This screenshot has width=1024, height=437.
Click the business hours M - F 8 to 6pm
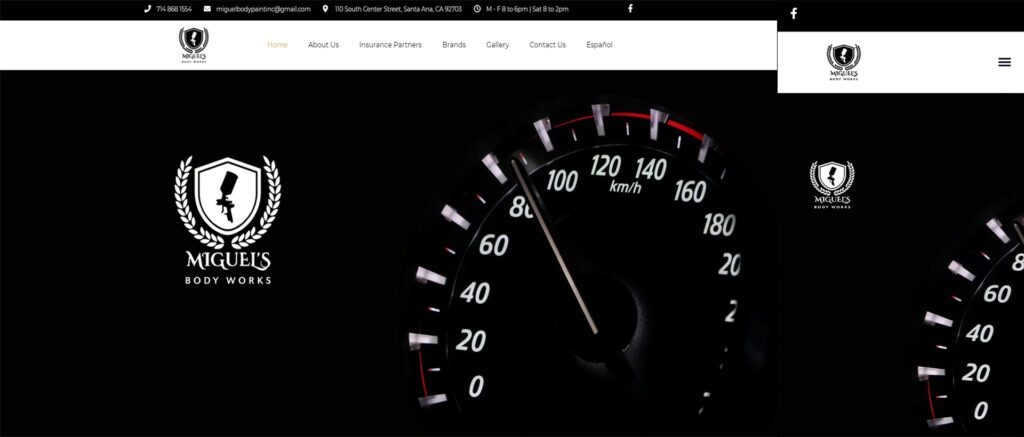click(521, 9)
